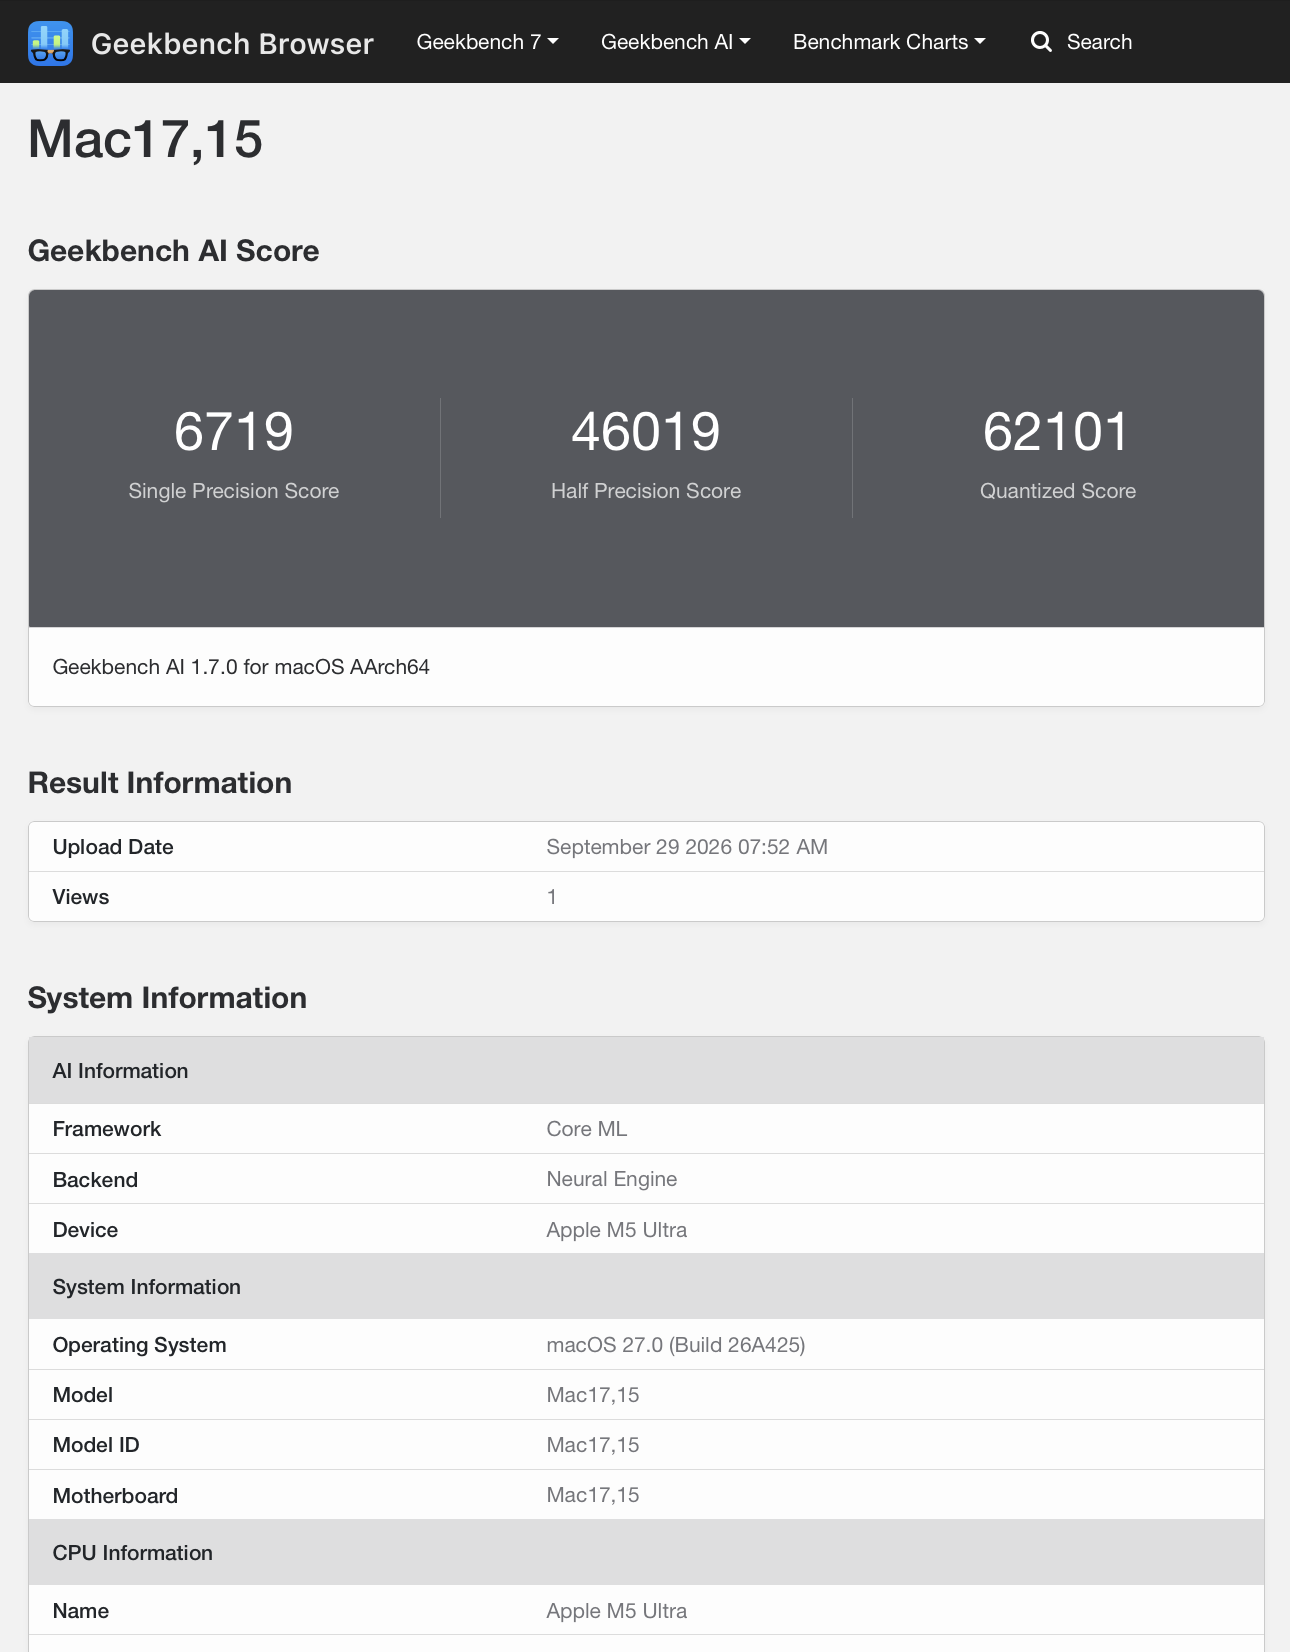The width and height of the screenshot is (1290, 1652).
Task: Click Mac17,15 in the Model row
Action: coord(593,1395)
